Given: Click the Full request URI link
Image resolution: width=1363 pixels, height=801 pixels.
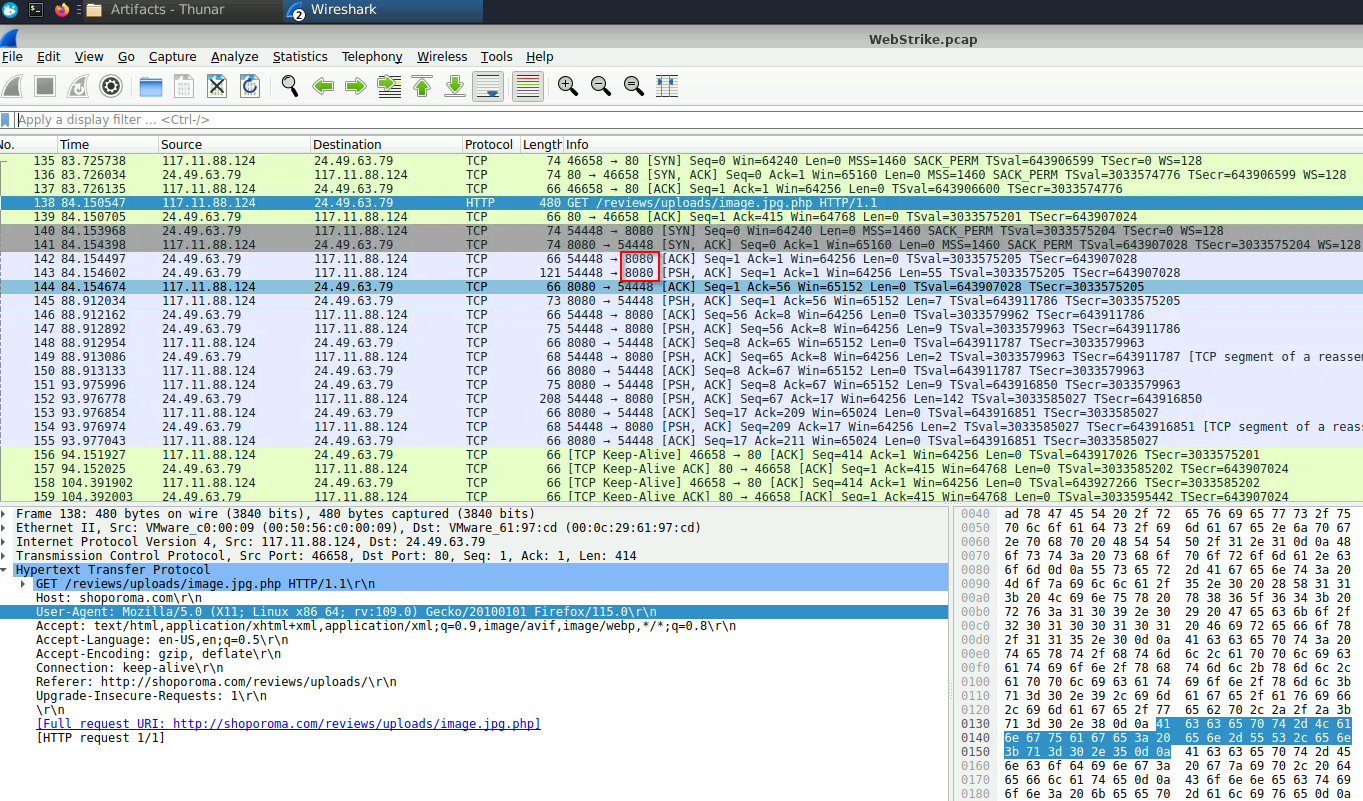Looking at the screenshot, I should coord(288,724).
